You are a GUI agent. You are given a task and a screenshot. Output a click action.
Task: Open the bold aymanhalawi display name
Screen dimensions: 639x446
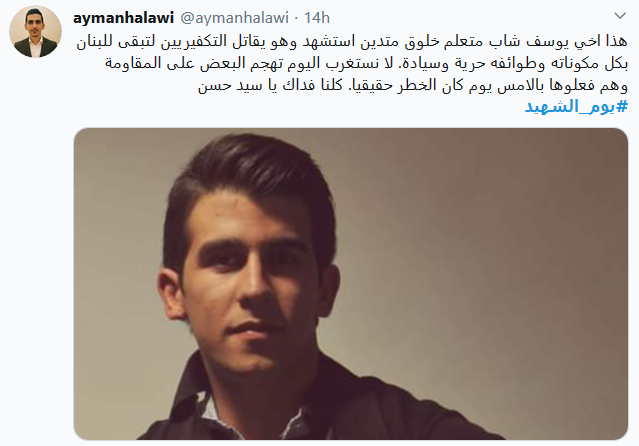123,18
